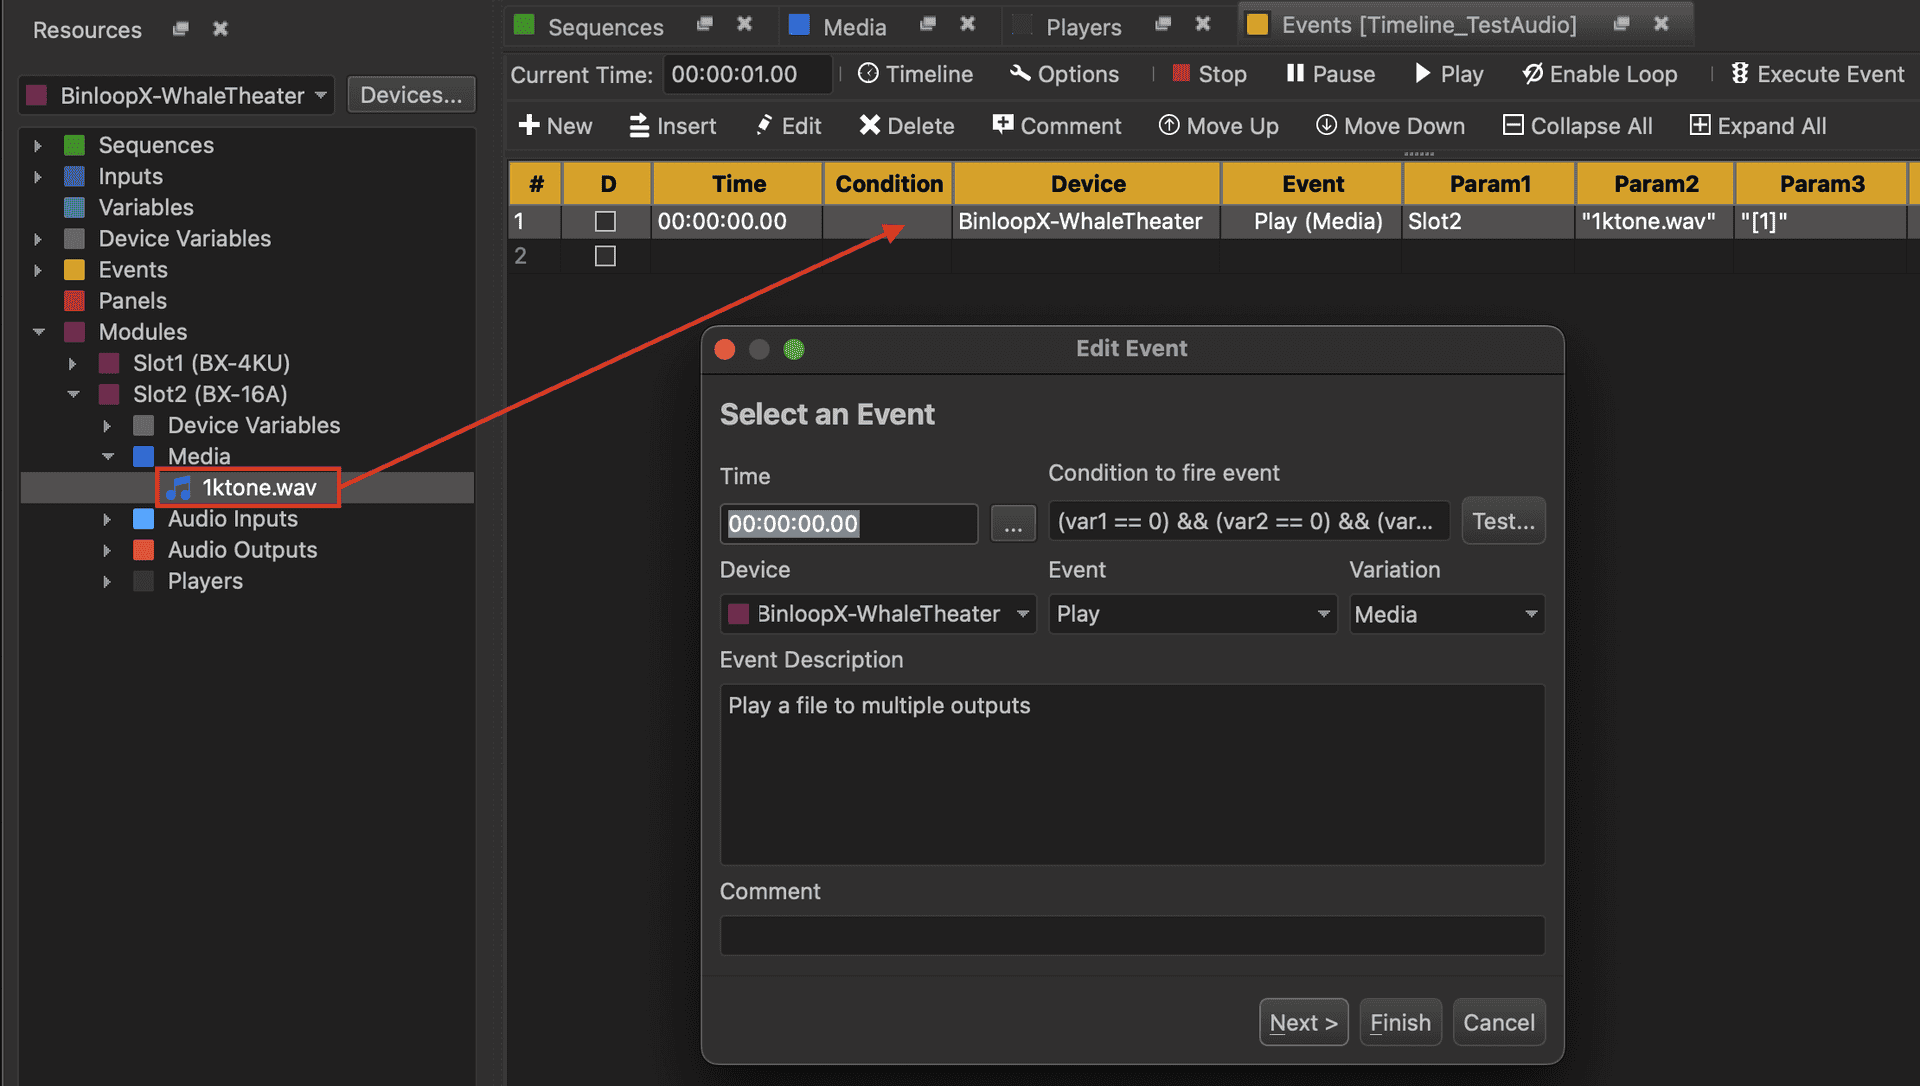
Task: Switch to the Players tab
Action: click(1082, 27)
